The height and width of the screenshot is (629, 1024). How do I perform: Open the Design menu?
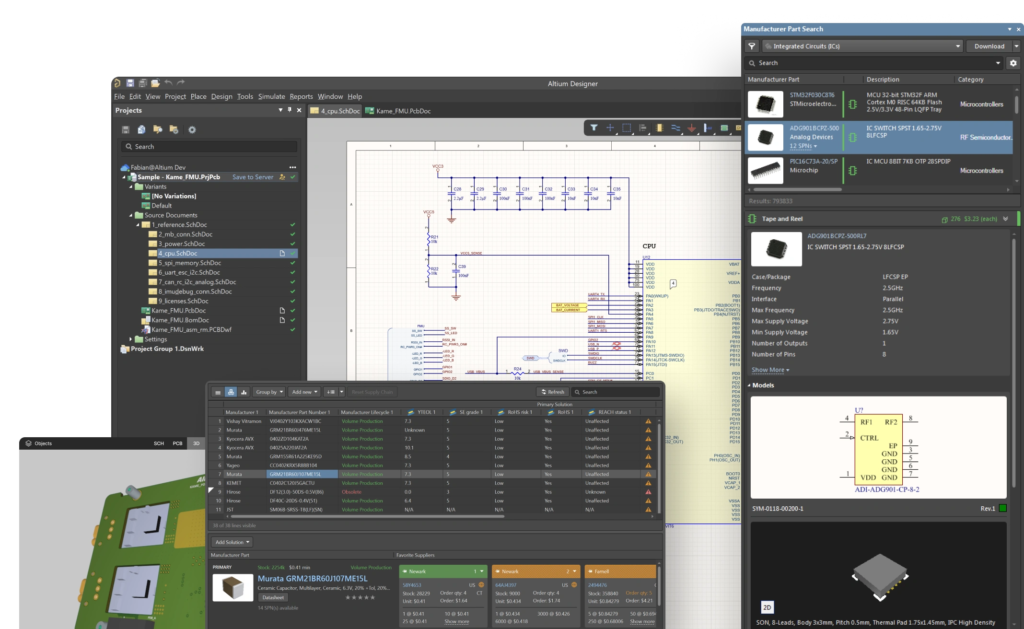pos(221,97)
